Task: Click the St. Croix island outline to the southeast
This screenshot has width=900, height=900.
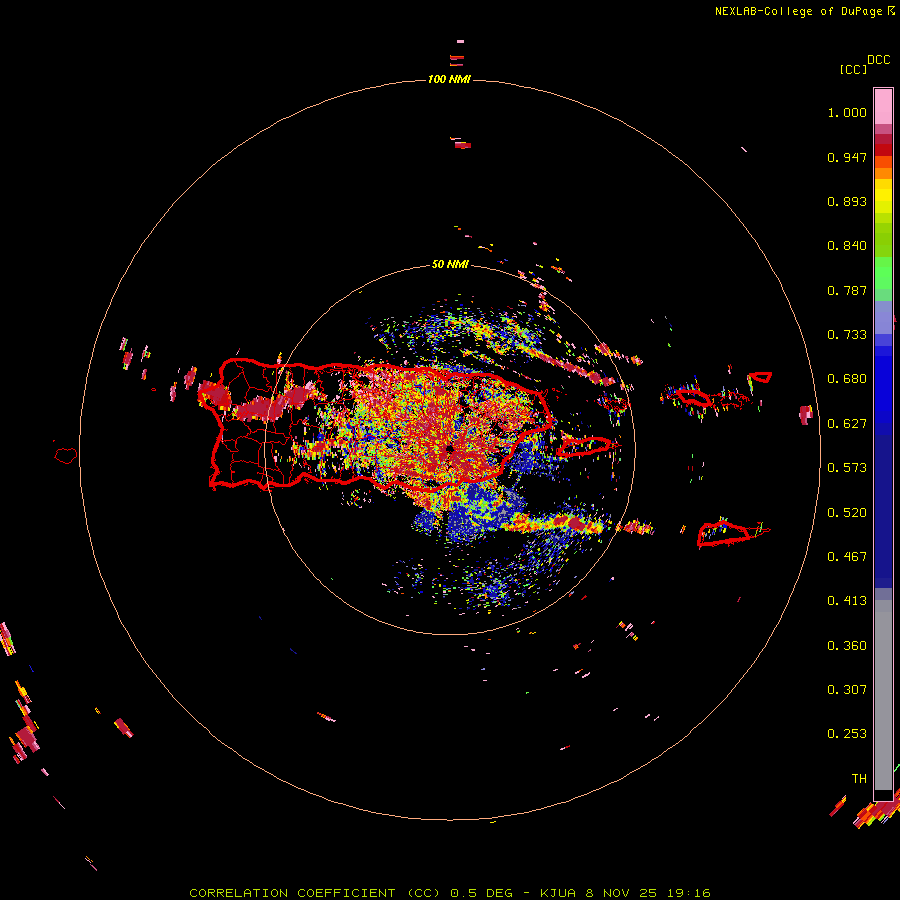Action: coord(724,533)
